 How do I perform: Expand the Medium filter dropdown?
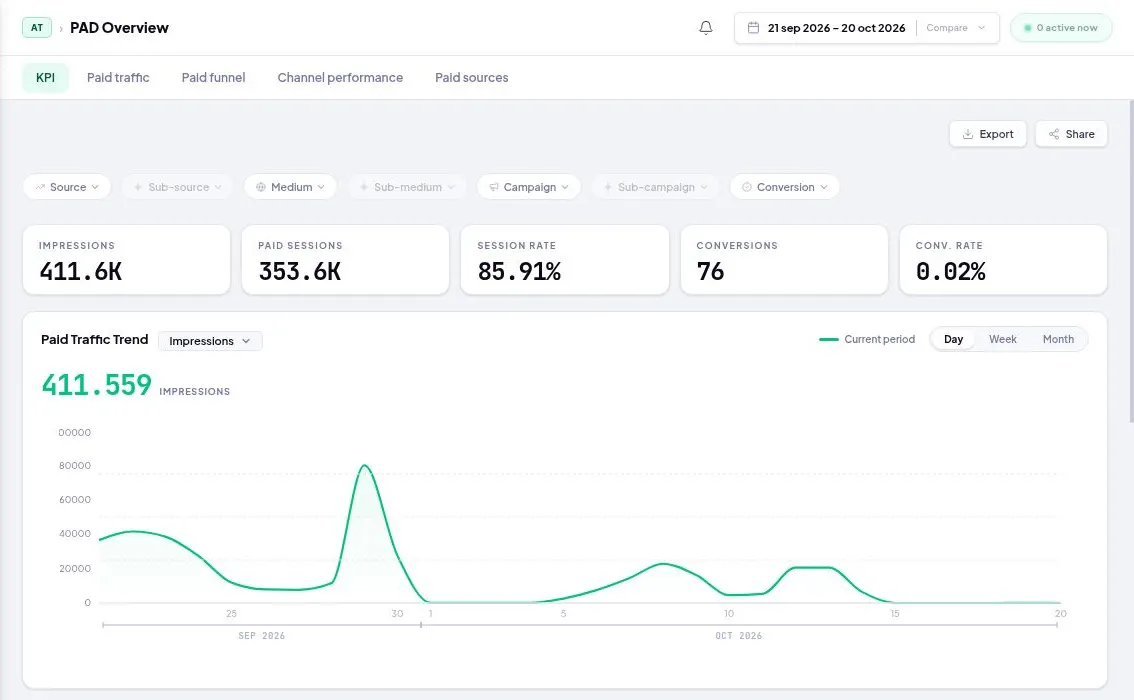pos(290,187)
